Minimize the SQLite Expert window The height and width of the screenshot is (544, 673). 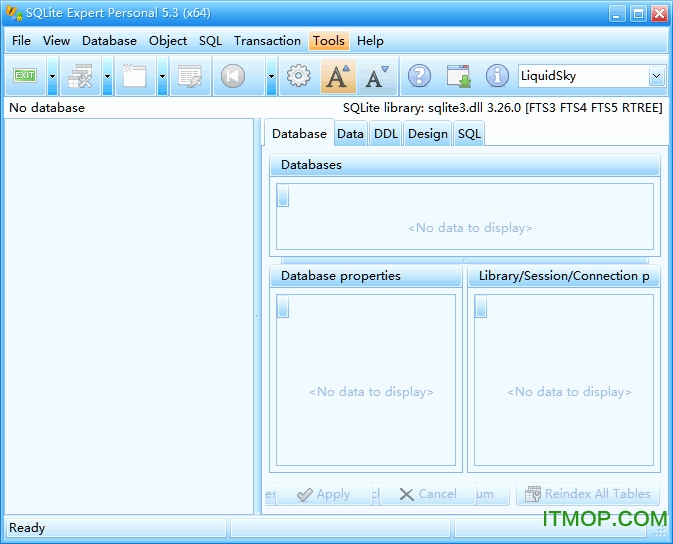617,14
